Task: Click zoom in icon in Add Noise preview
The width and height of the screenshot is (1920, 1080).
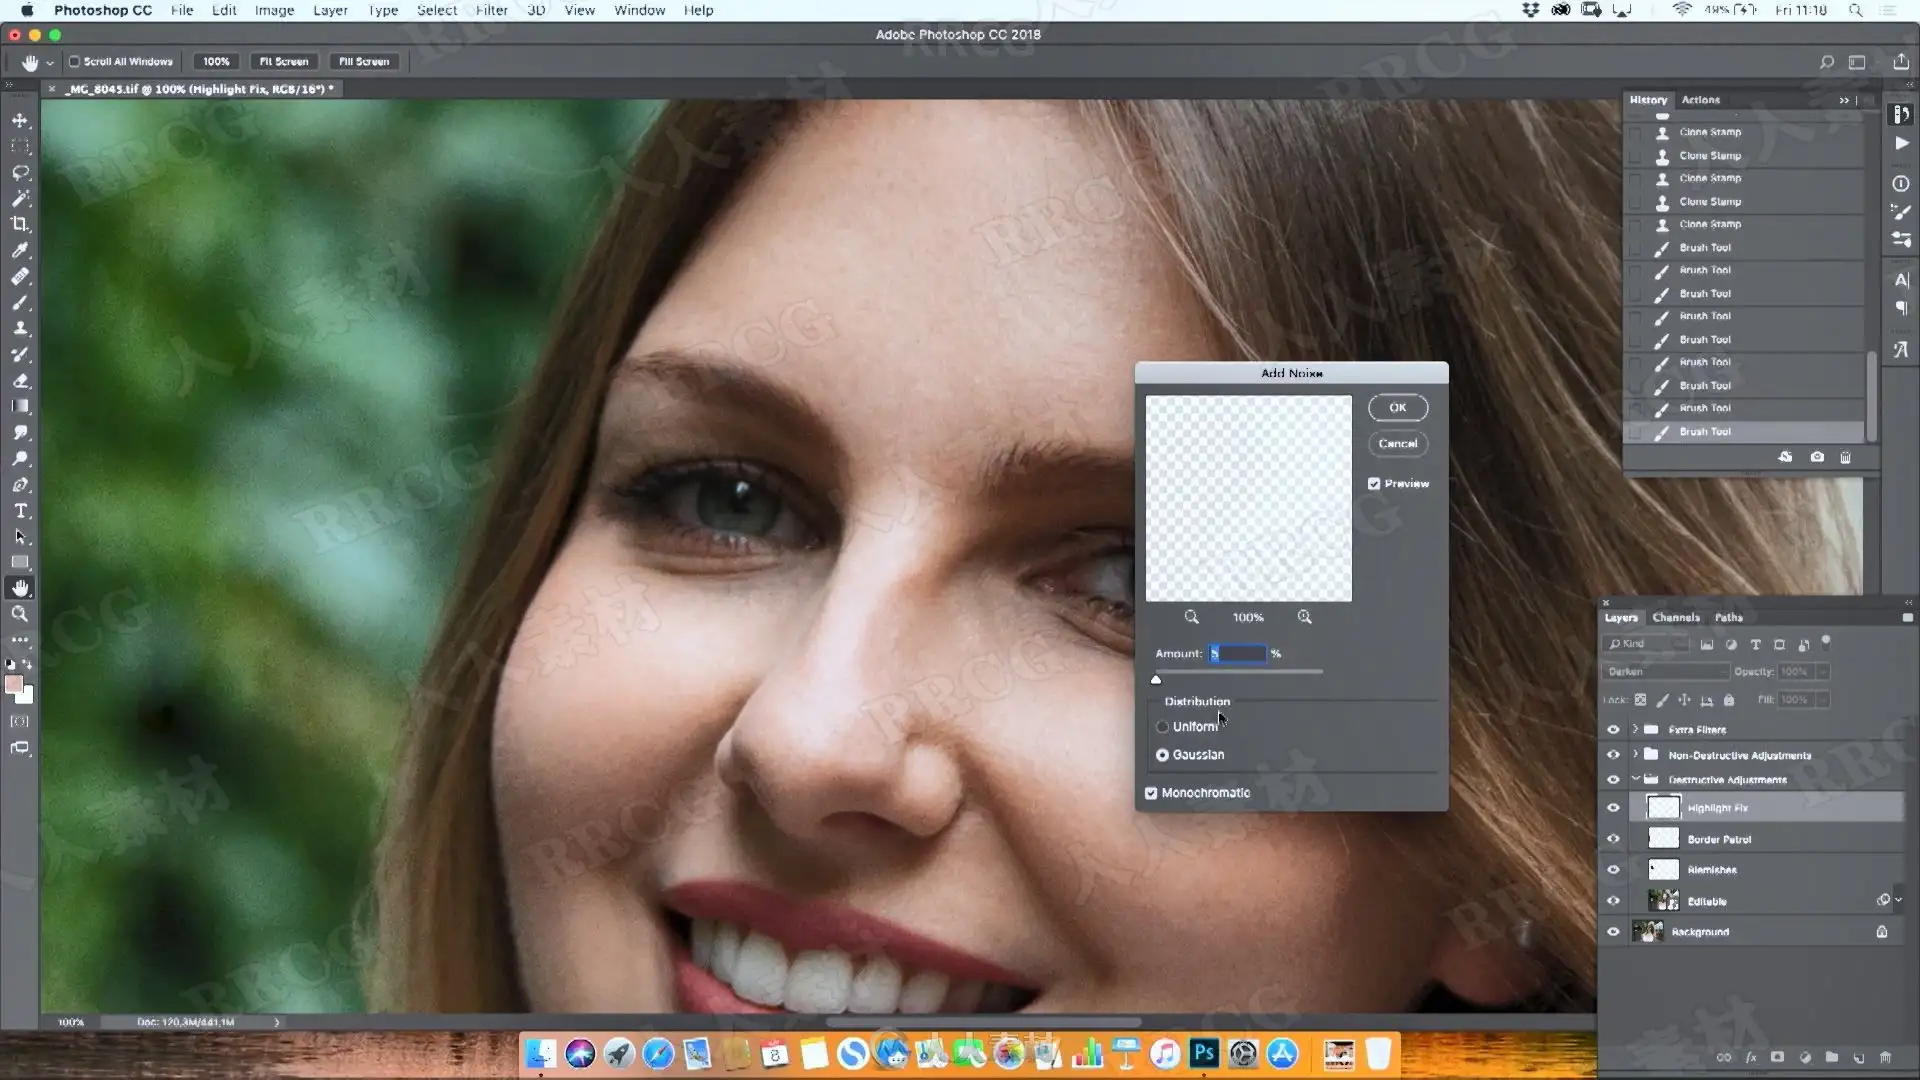Action: point(1305,617)
